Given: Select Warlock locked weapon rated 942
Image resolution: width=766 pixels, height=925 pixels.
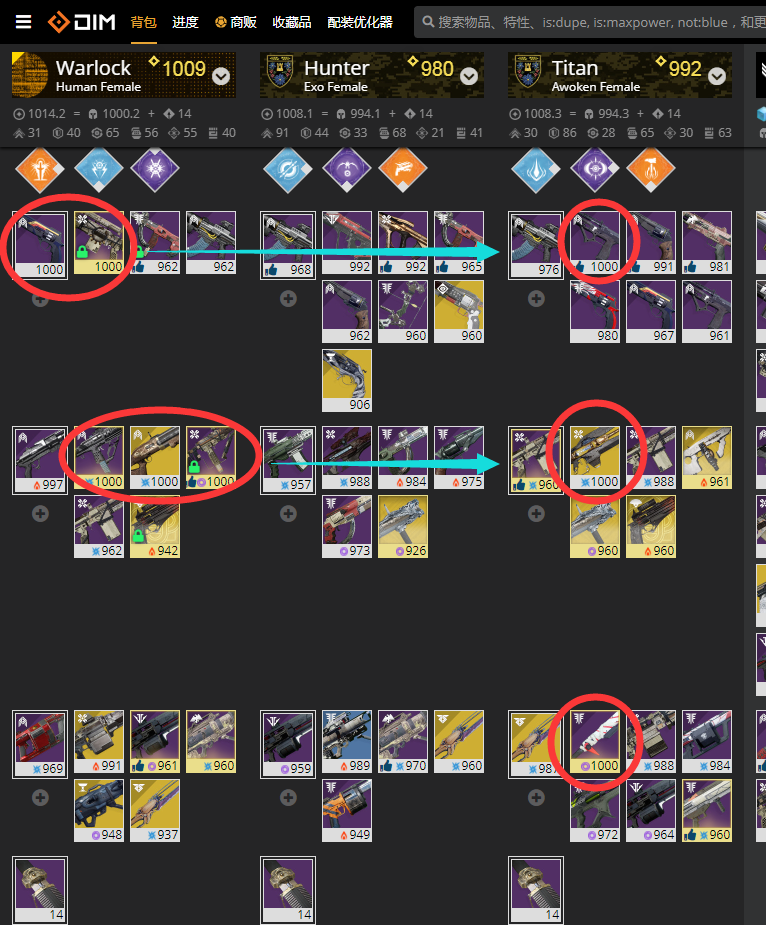Looking at the screenshot, I should [x=155, y=526].
